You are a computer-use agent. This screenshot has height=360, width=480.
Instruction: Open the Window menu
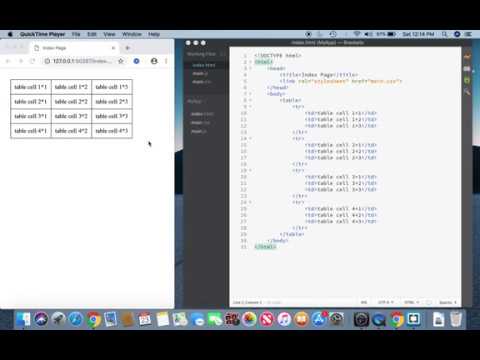132,34
